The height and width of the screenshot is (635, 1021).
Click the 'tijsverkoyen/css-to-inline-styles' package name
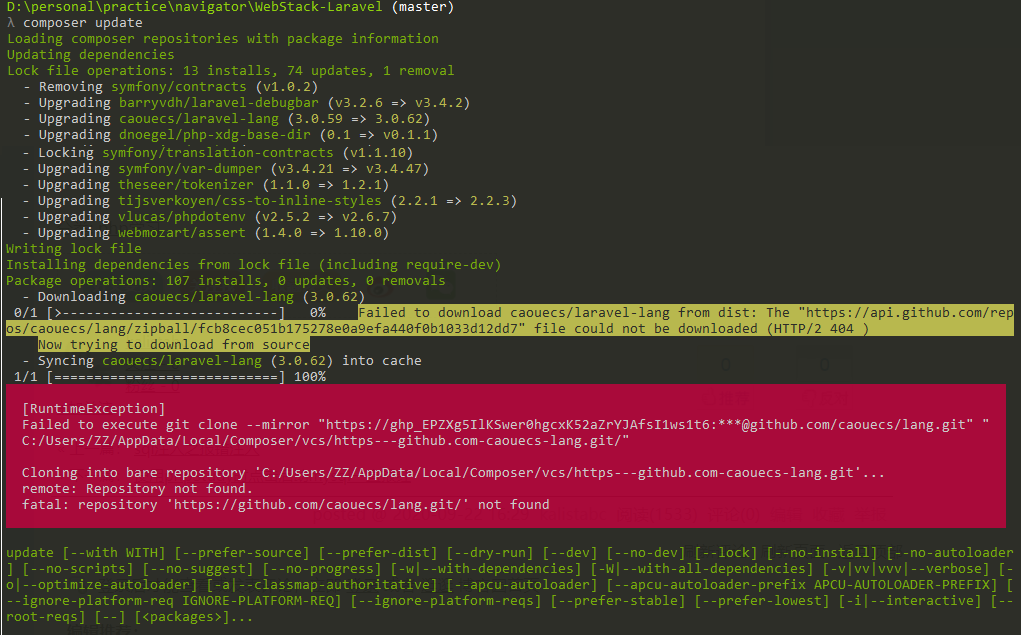pyautogui.click(x=249, y=201)
